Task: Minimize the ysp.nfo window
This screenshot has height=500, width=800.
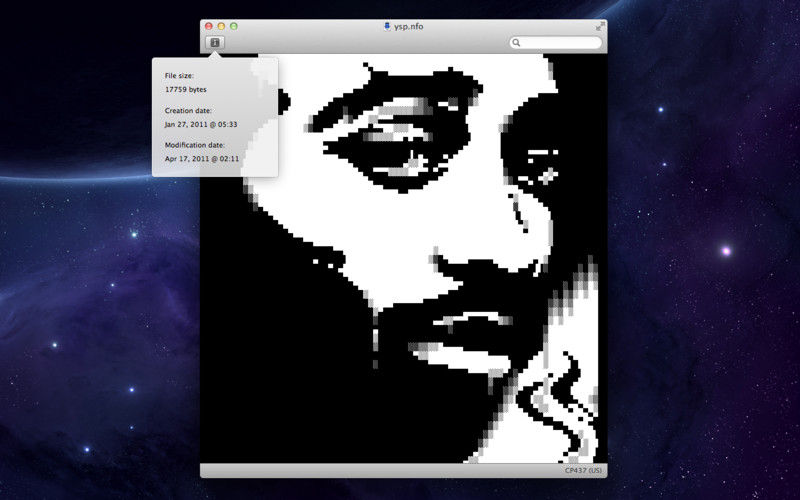Action: click(x=221, y=26)
